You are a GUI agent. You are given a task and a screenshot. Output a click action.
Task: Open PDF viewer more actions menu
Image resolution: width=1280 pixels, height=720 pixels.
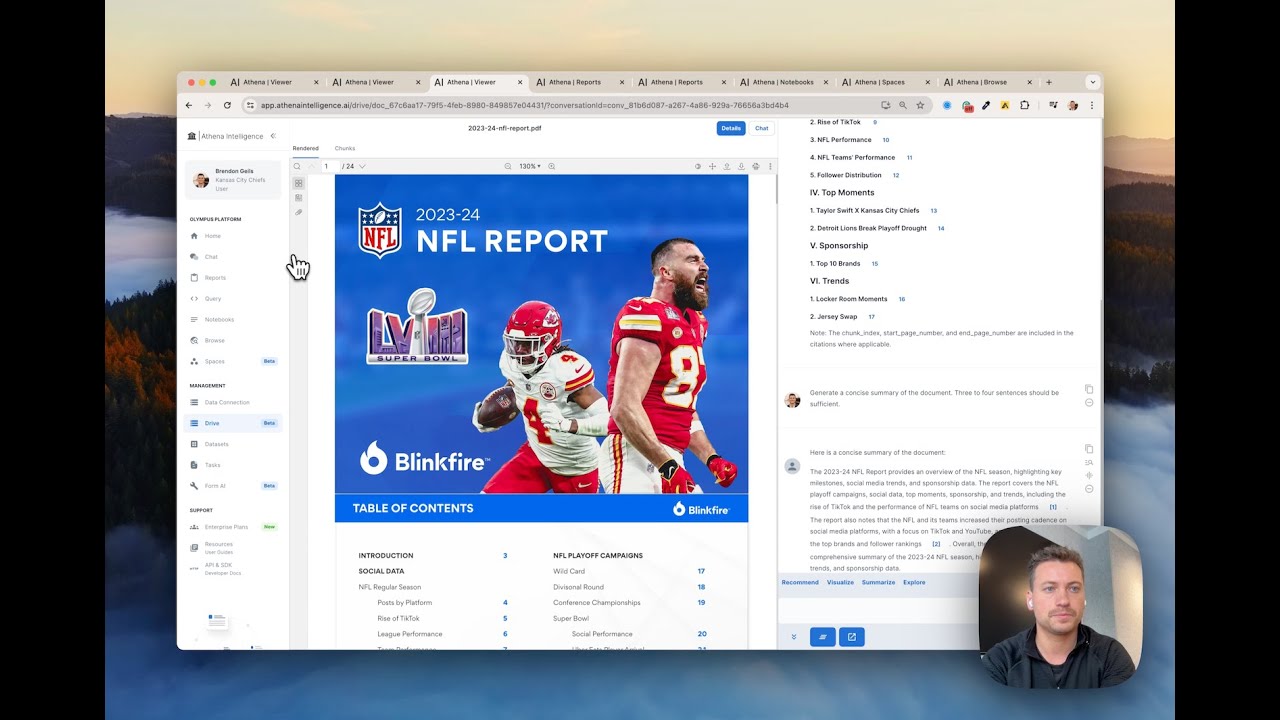click(x=770, y=166)
